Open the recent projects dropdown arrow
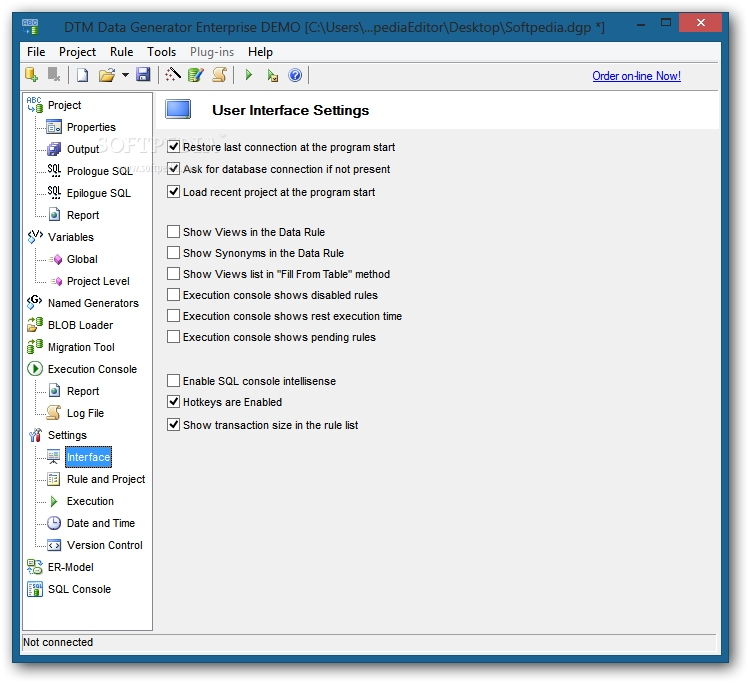This screenshot has height=683, width=749. (x=125, y=75)
